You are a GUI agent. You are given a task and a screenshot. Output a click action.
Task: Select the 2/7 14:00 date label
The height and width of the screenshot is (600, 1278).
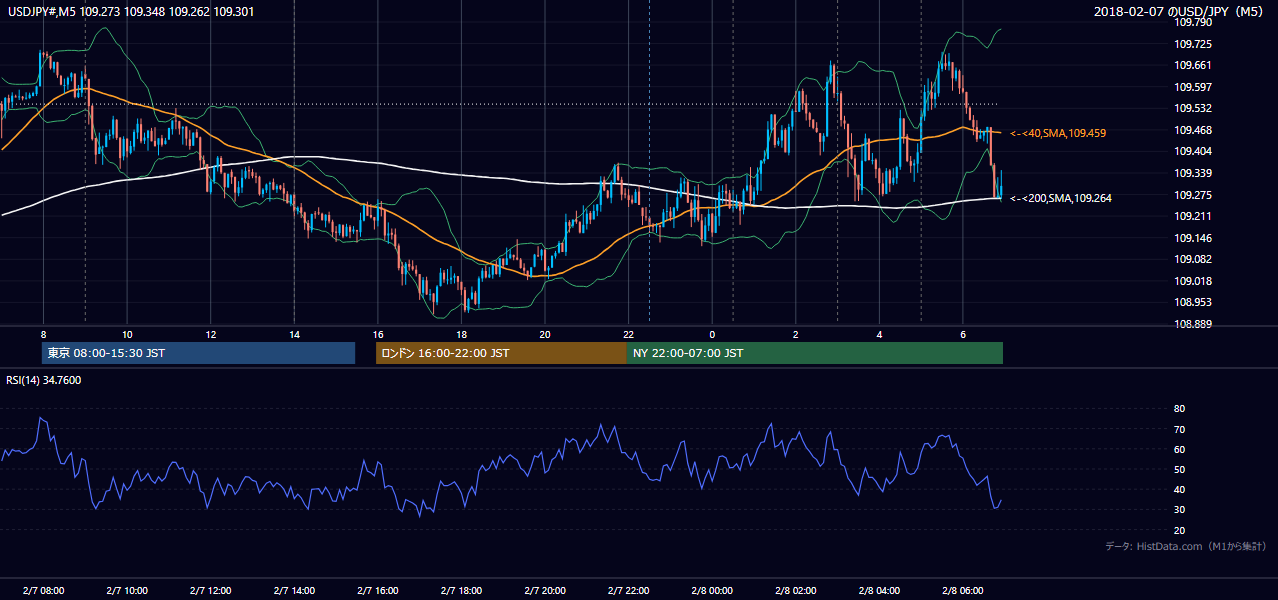(x=294, y=591)
